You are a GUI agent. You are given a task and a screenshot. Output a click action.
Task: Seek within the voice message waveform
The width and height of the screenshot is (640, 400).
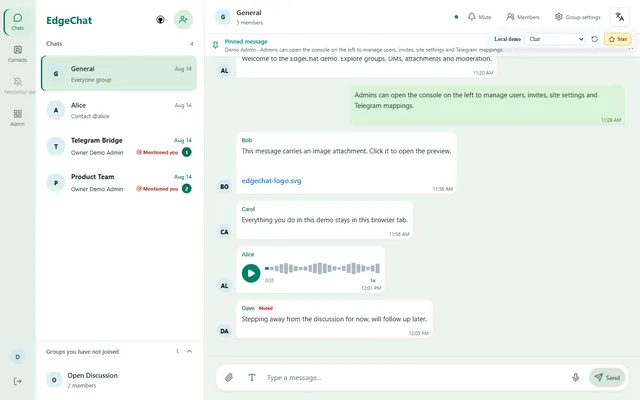click(322, 268)
